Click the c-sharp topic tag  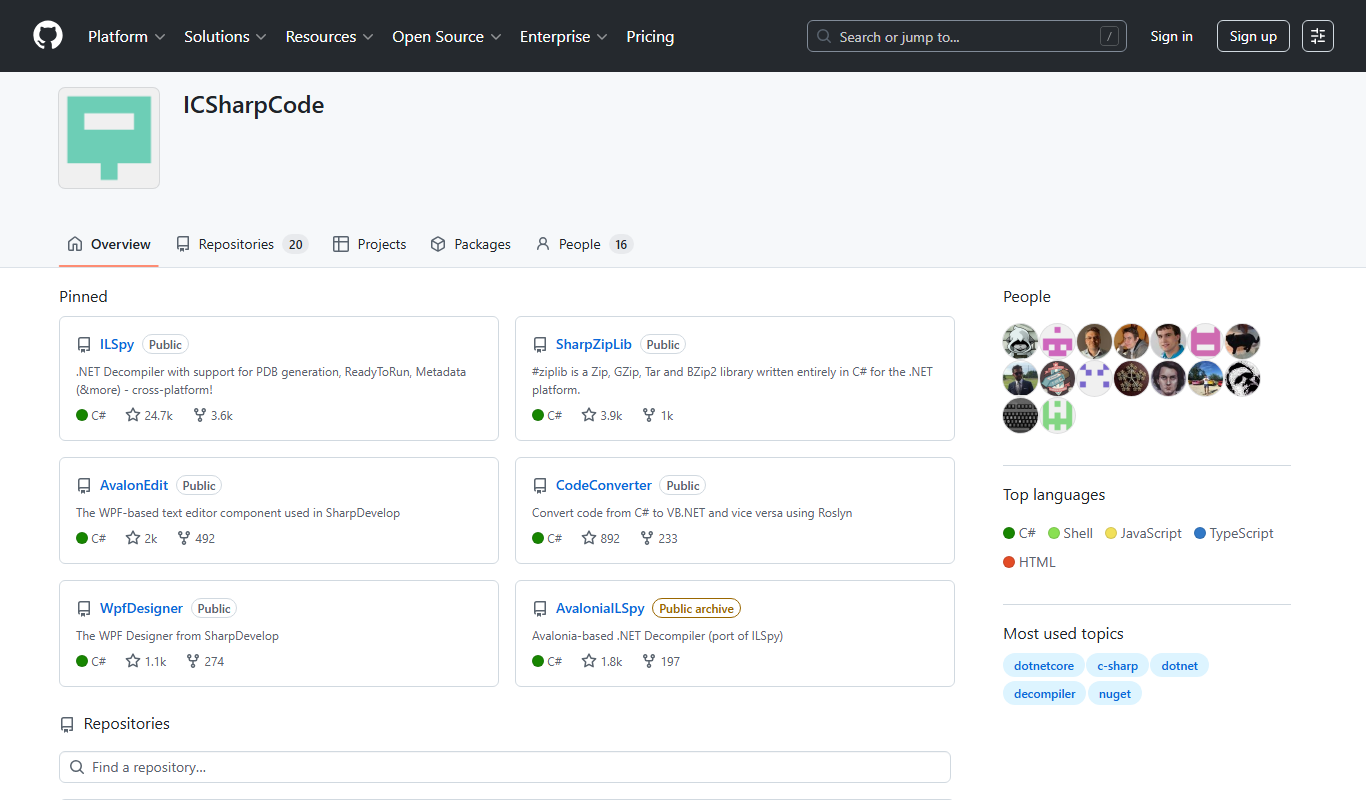(1118, 665)
